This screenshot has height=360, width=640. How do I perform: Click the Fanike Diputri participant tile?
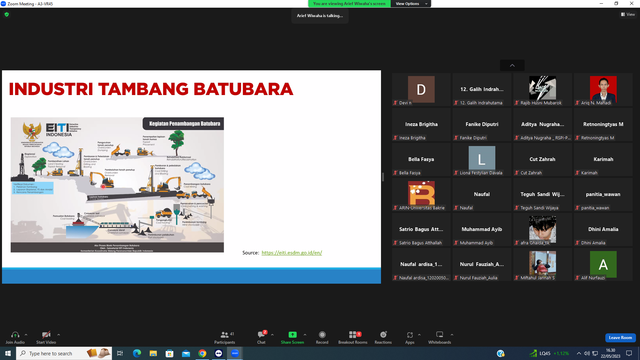tap(482, 124)
